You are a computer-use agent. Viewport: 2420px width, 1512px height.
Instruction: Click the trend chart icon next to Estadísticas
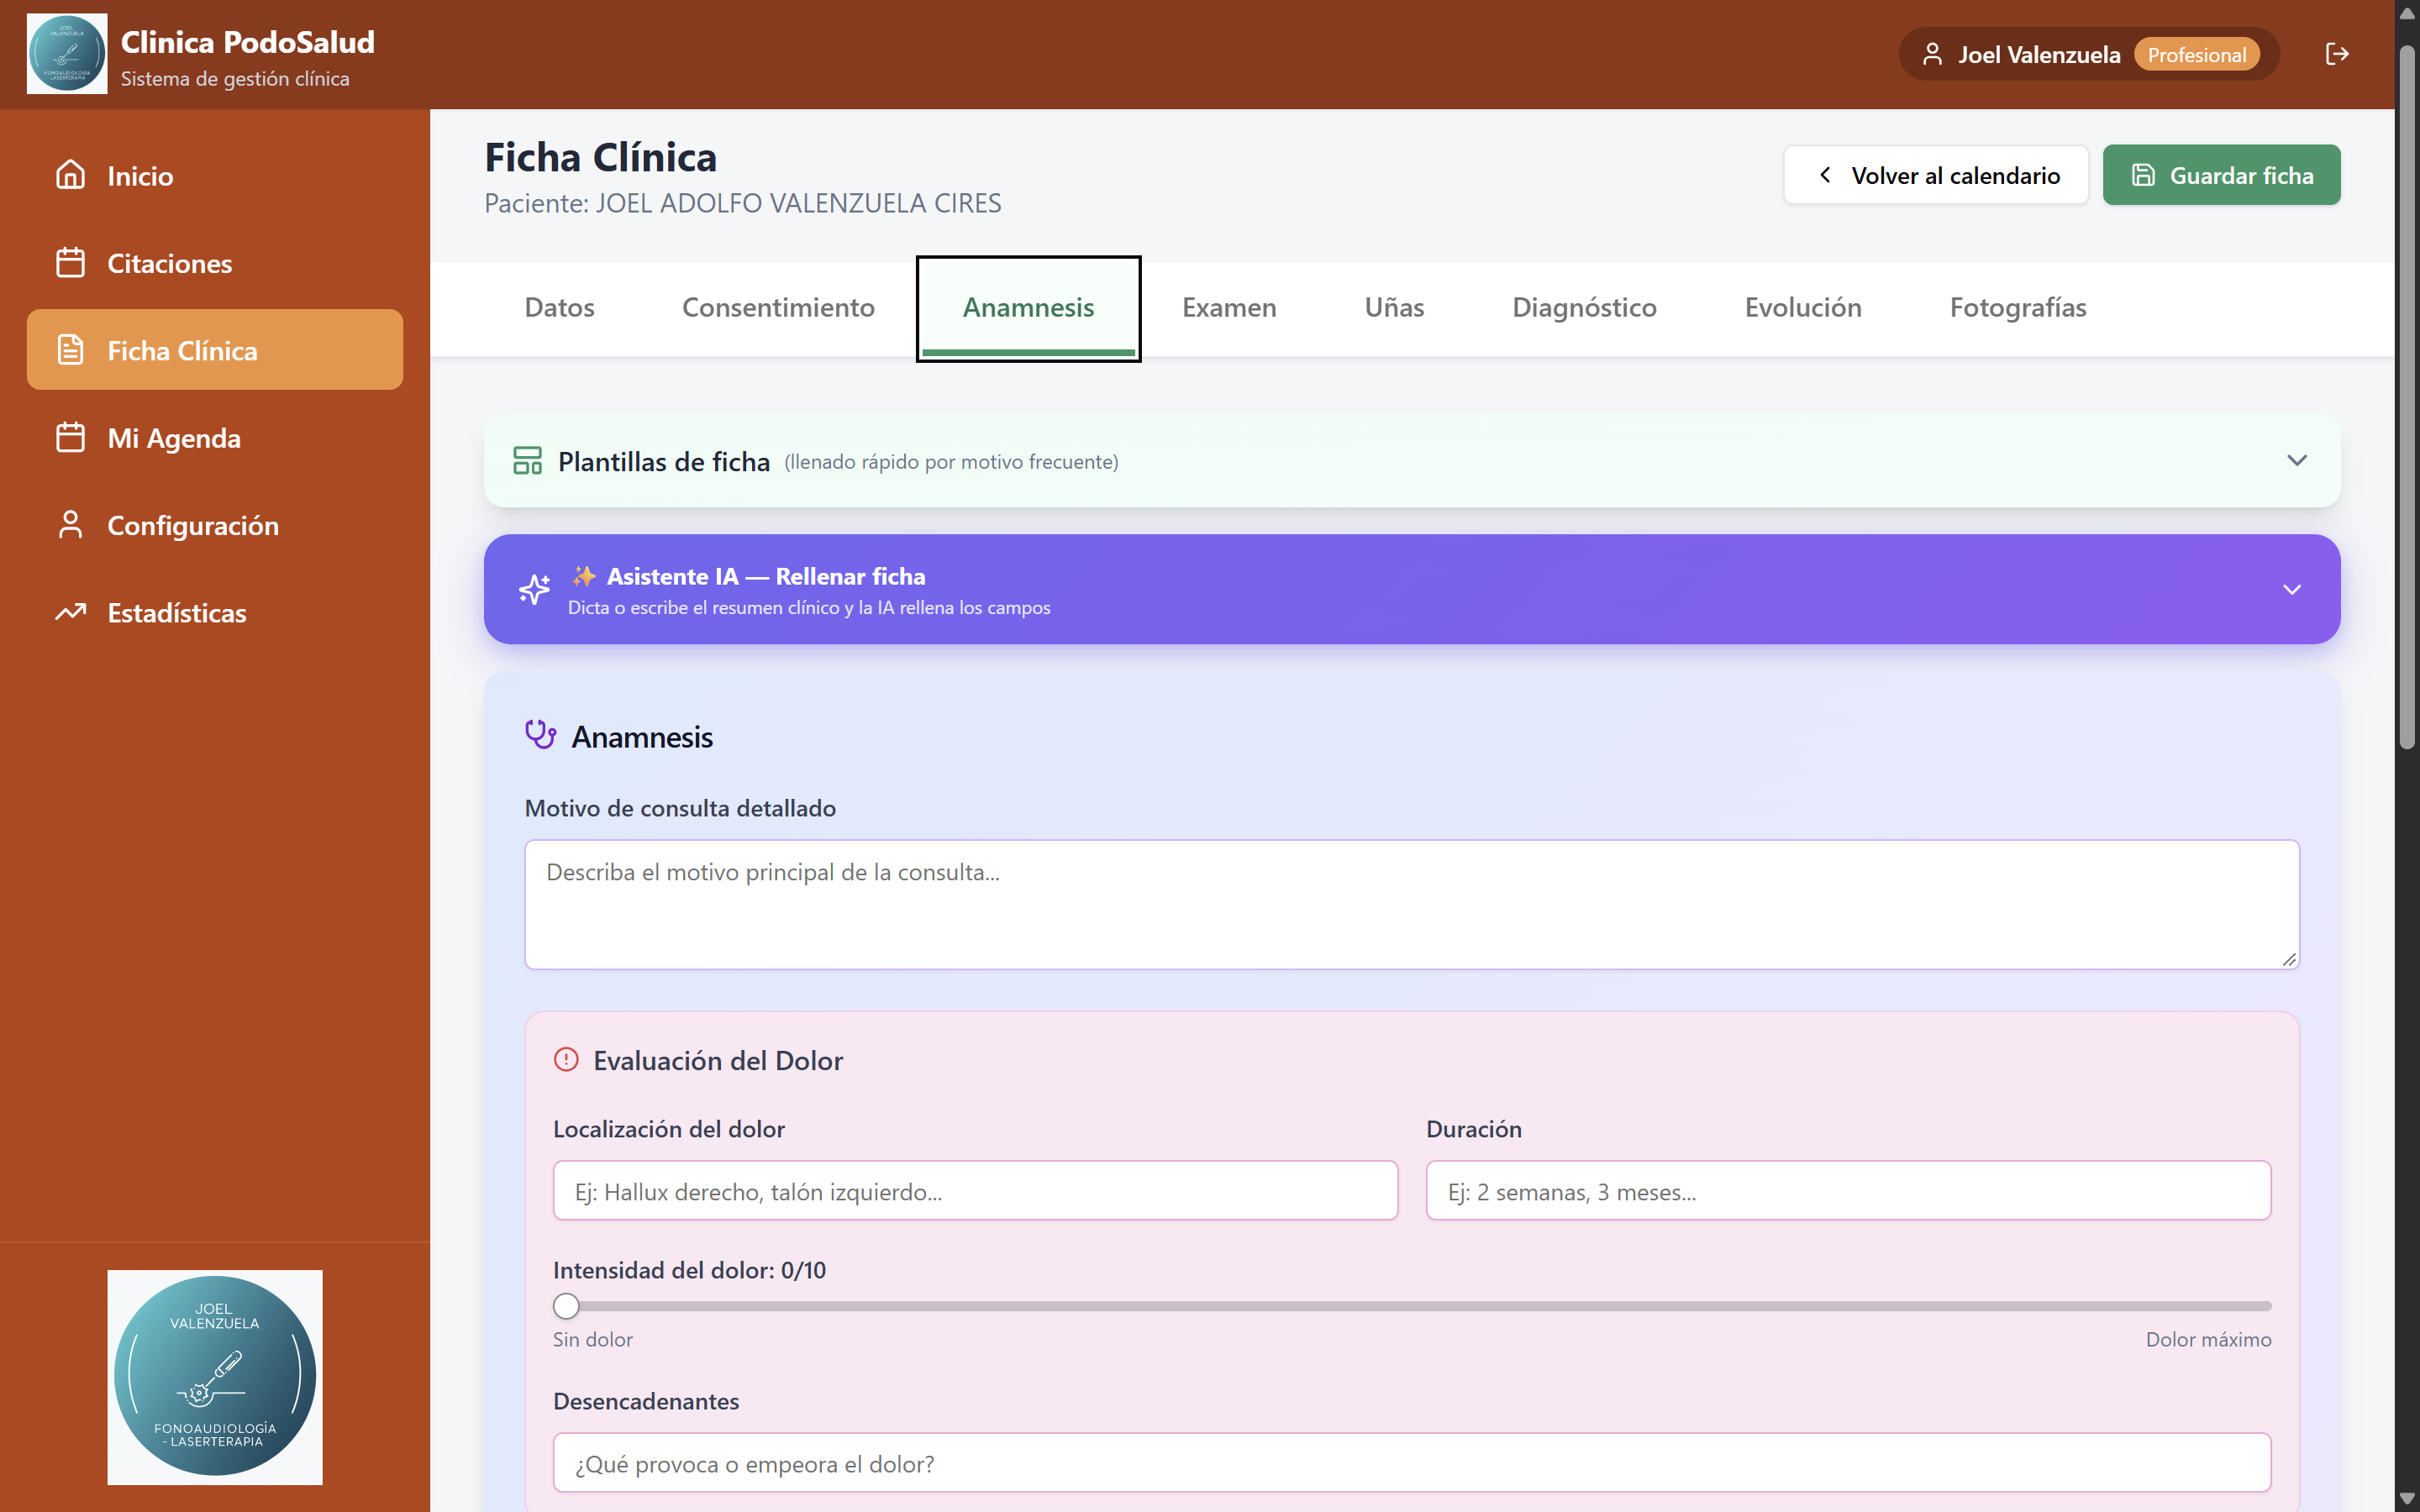click(70, 612)
